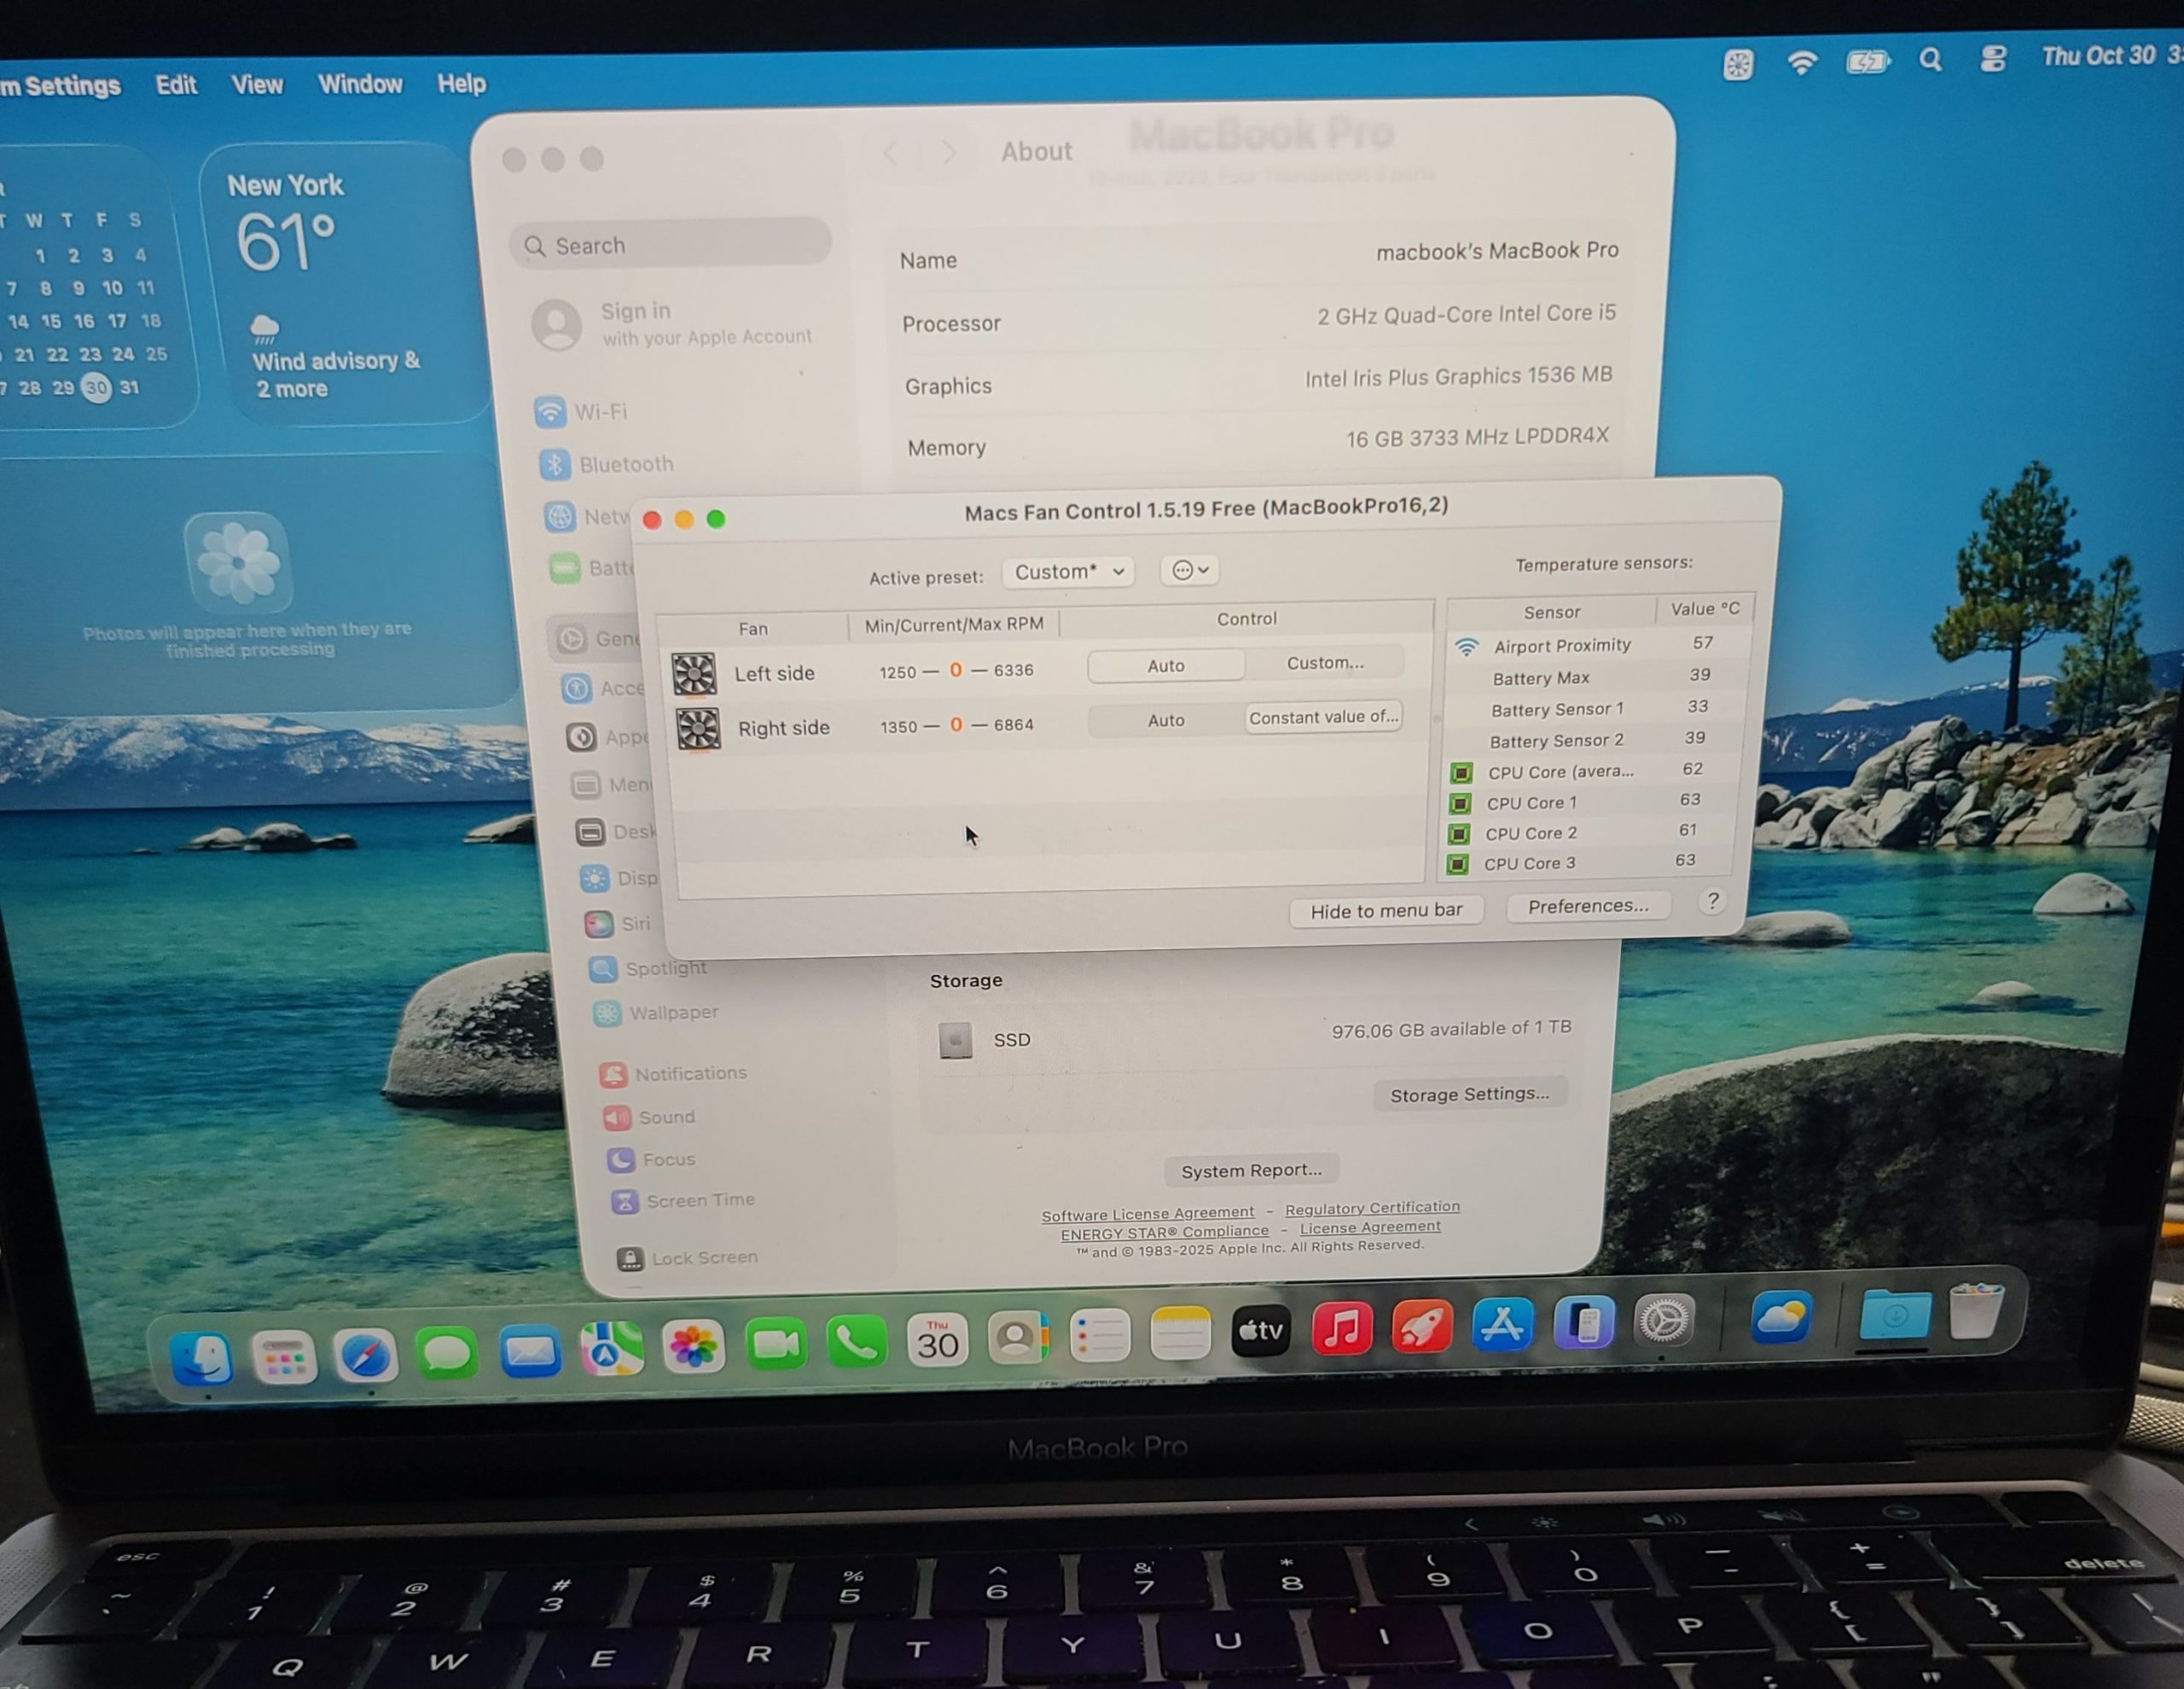
Task: Select Notifications in System Settings sidebar
Action: [673, 1074]
